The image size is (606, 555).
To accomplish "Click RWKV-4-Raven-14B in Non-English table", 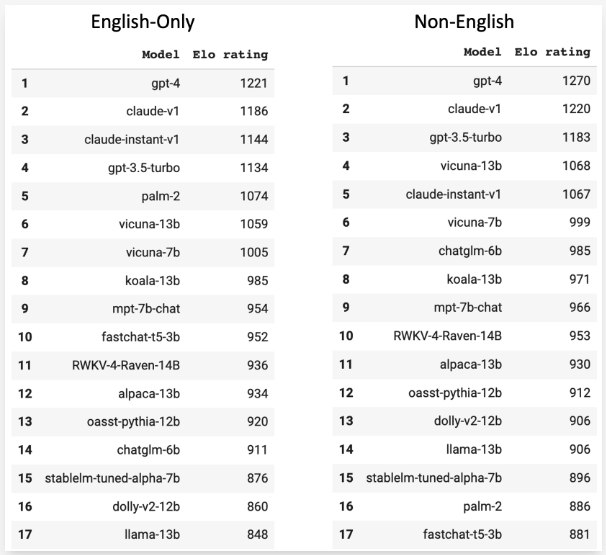I will 447,335.
